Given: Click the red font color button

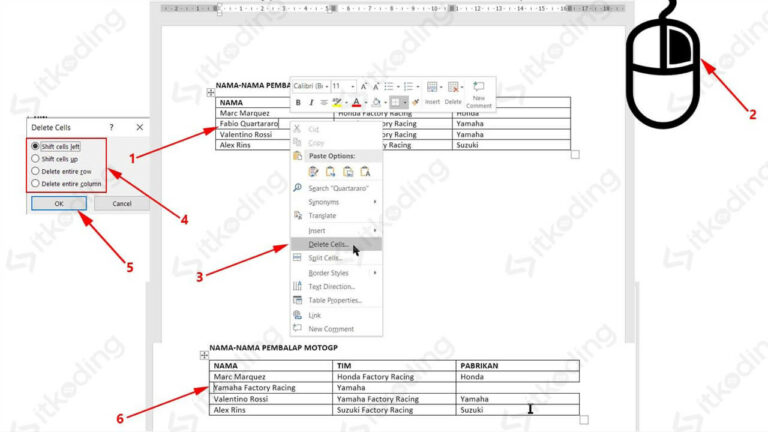Looking at the screenshot, I should pyautogui.click(x=356, y=102).
